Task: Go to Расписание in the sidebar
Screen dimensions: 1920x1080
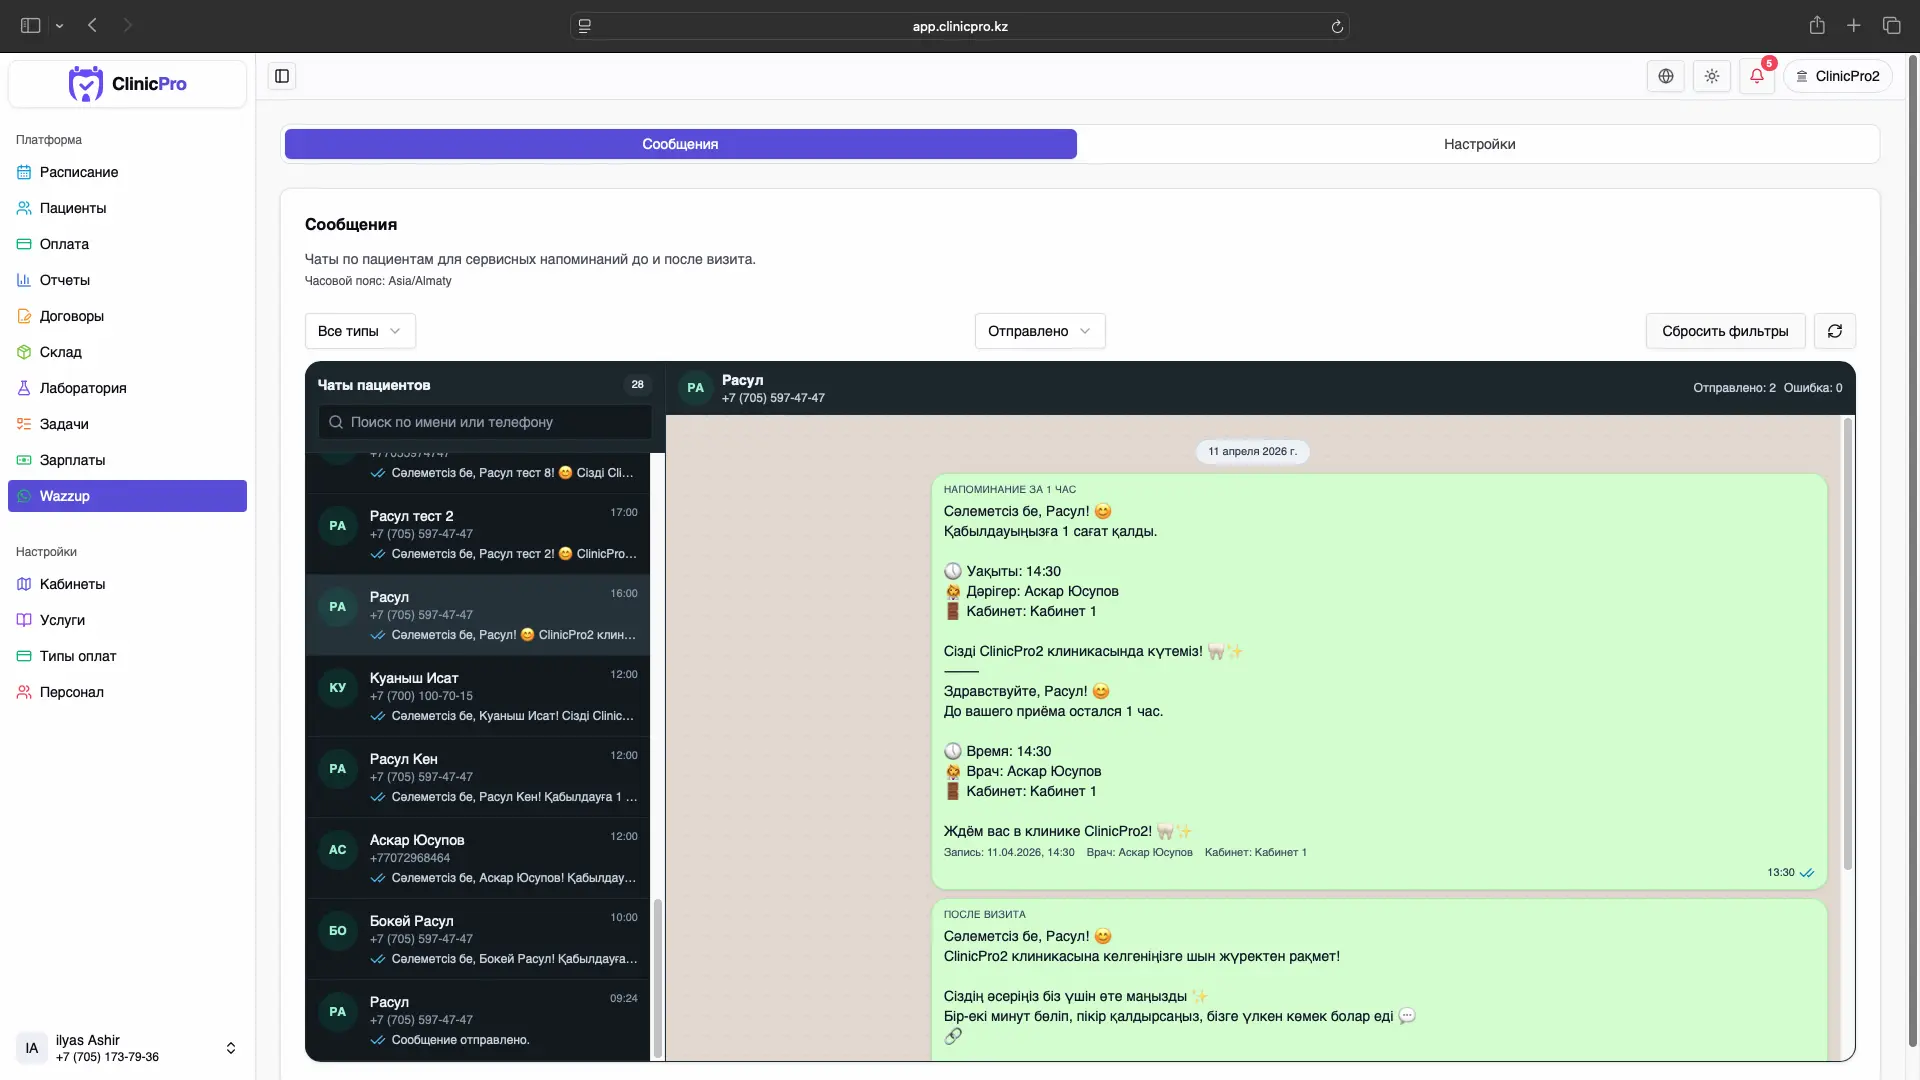Action: [x=127, y=172]
